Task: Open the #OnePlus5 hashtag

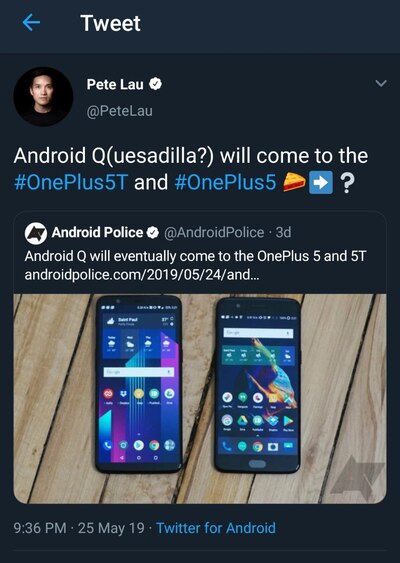Action: tap(225, 182)
